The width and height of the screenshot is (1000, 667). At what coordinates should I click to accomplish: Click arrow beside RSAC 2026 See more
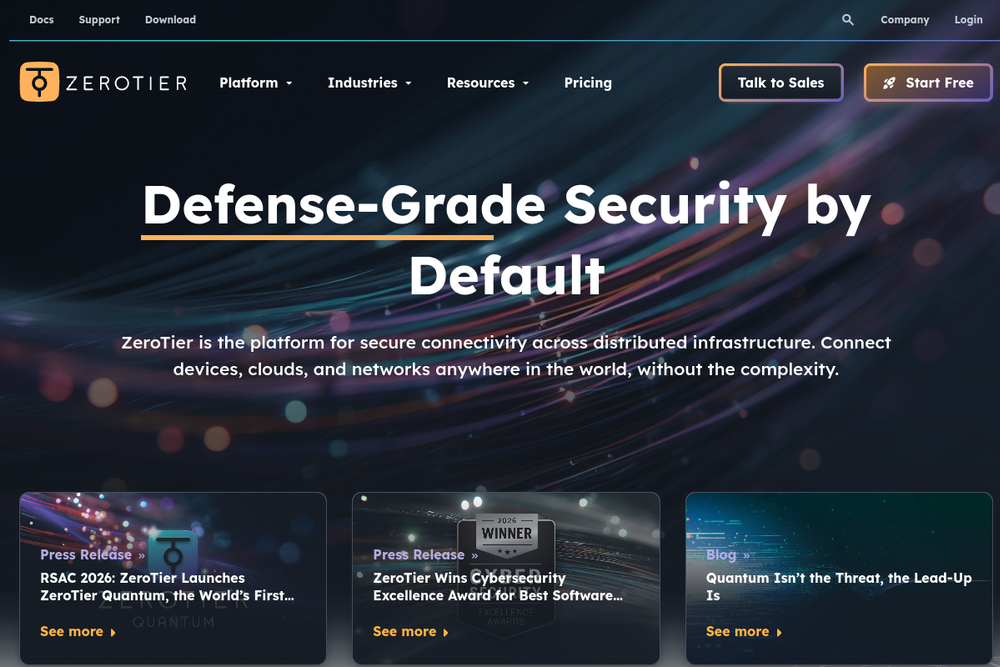113,633
